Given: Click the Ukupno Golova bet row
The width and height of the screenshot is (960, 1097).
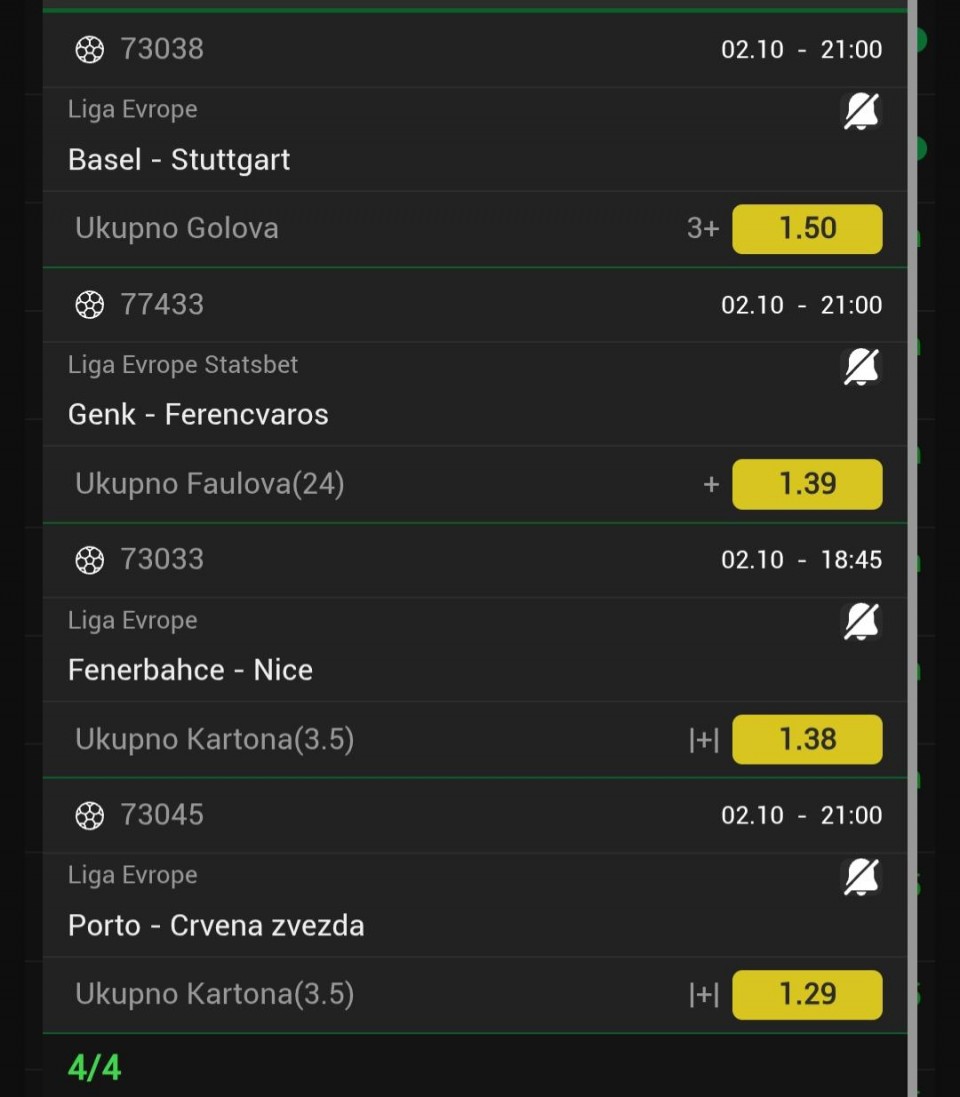Looking at the screenshot, I should click(177, 229).
